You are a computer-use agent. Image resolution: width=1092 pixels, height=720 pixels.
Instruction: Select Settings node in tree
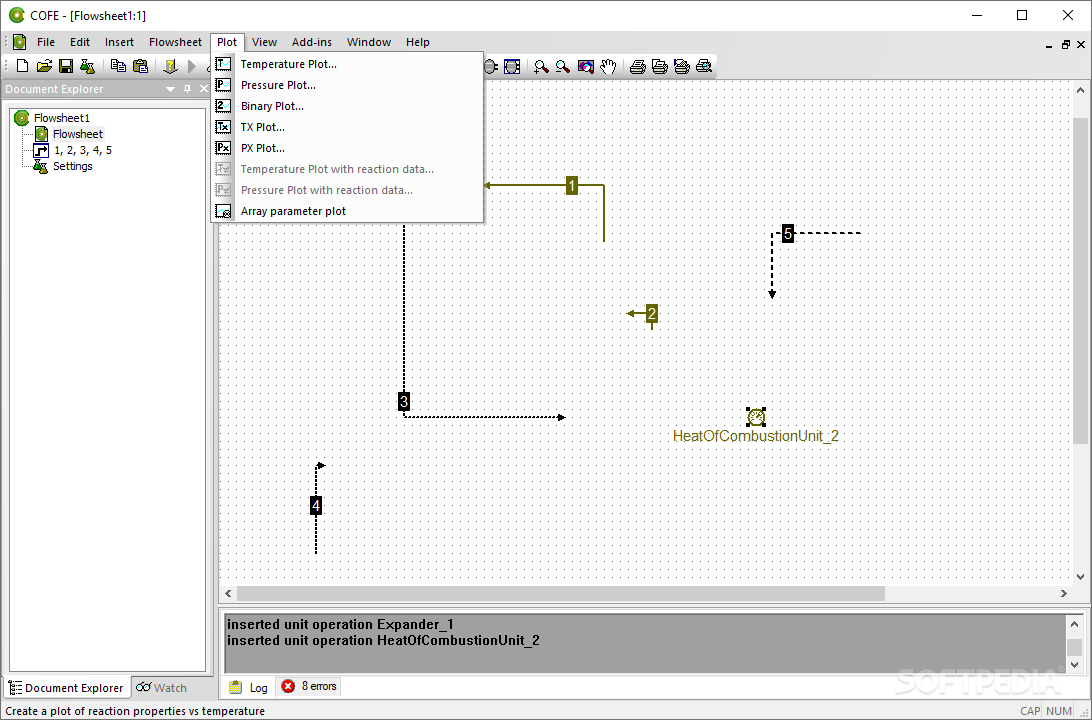pyautogui.click(x=72, y=166)
